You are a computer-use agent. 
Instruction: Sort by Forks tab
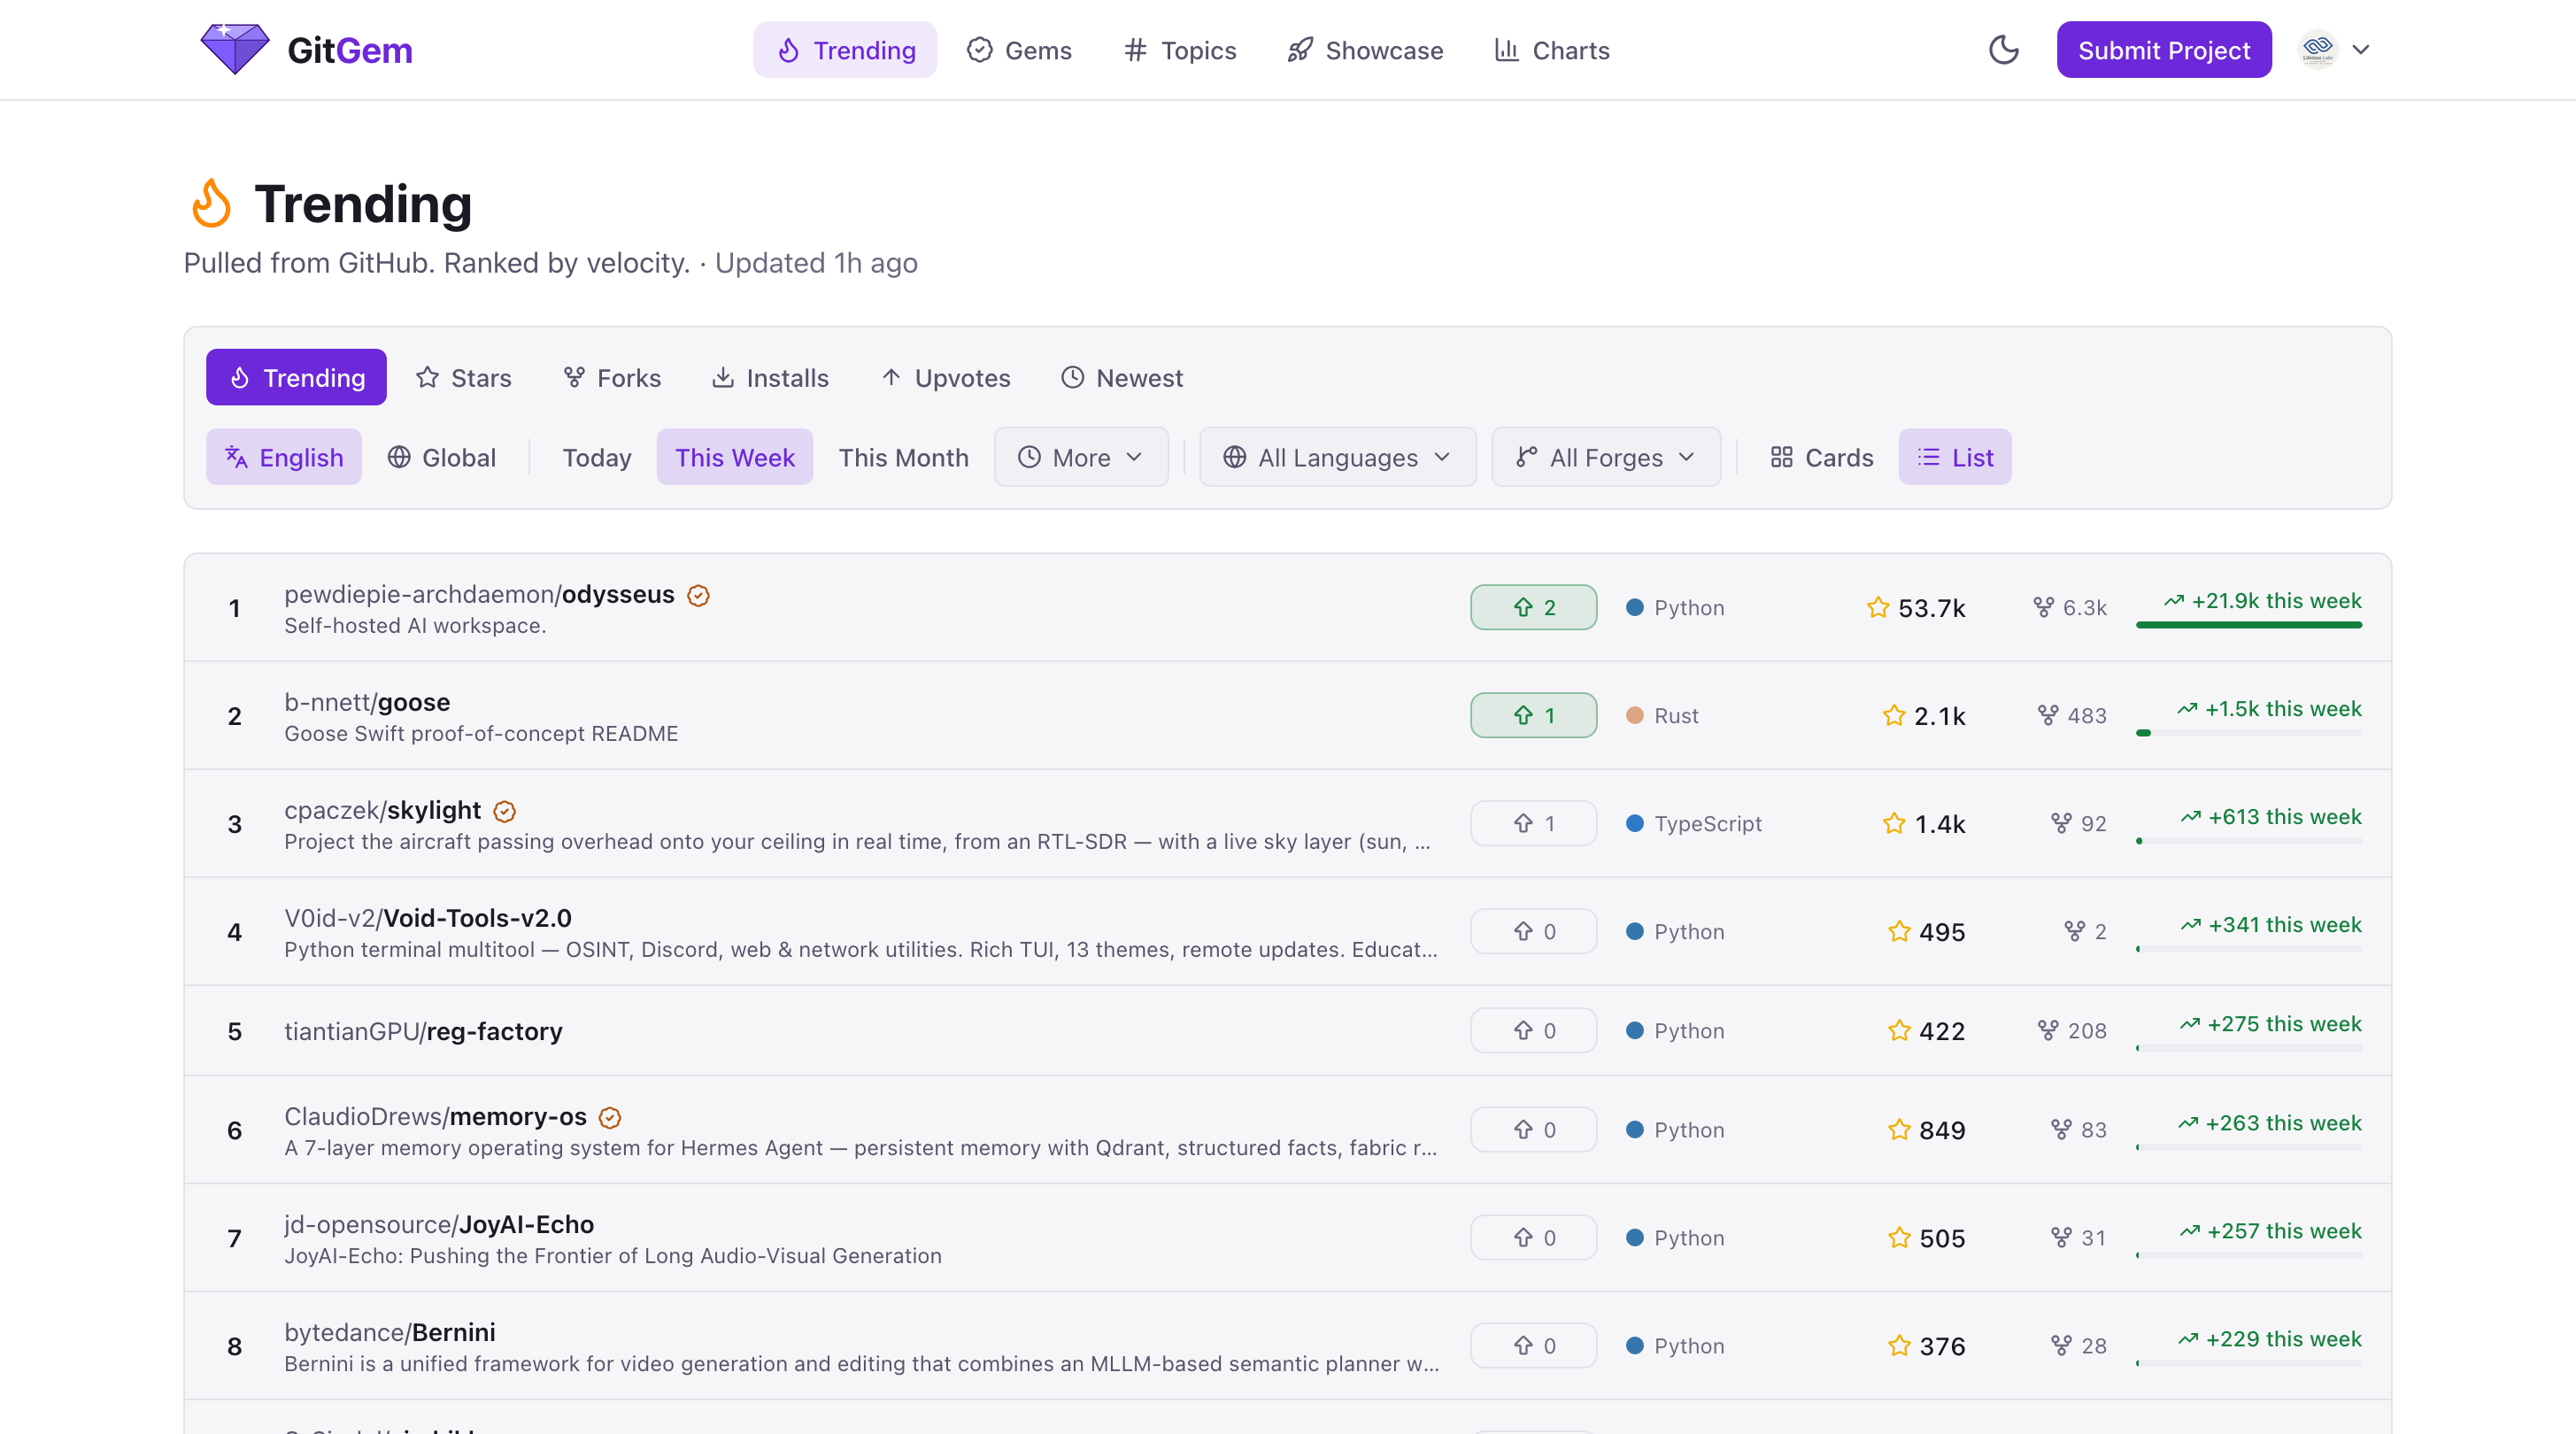point(612,377)
